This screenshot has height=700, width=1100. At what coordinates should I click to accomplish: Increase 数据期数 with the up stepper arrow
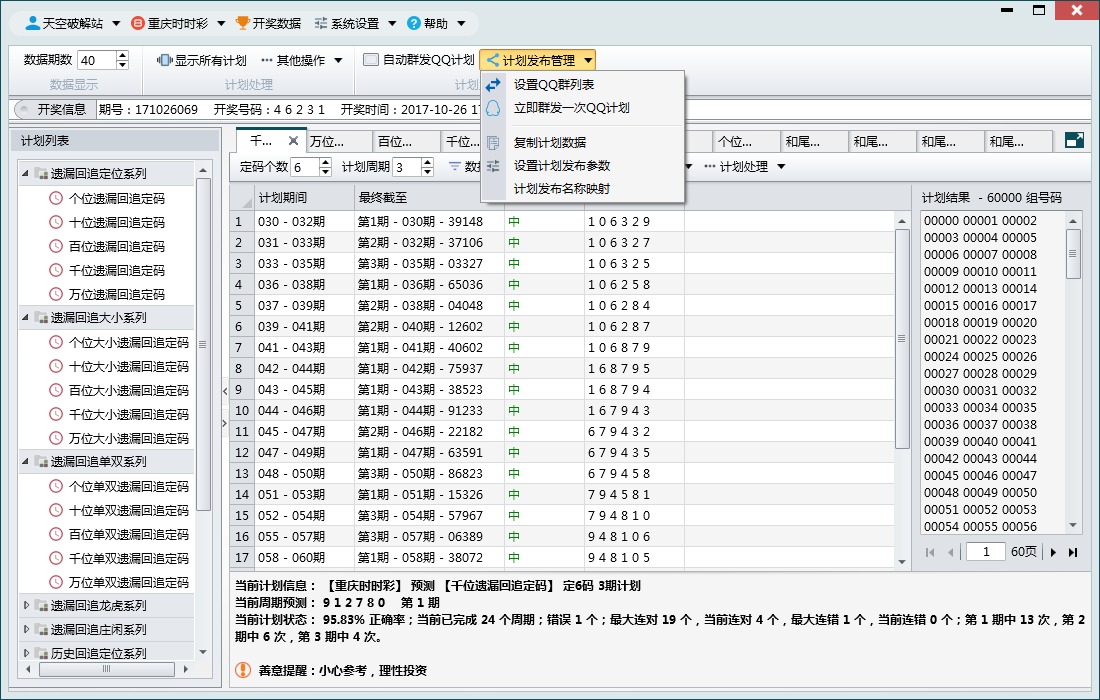pos(122,53)
